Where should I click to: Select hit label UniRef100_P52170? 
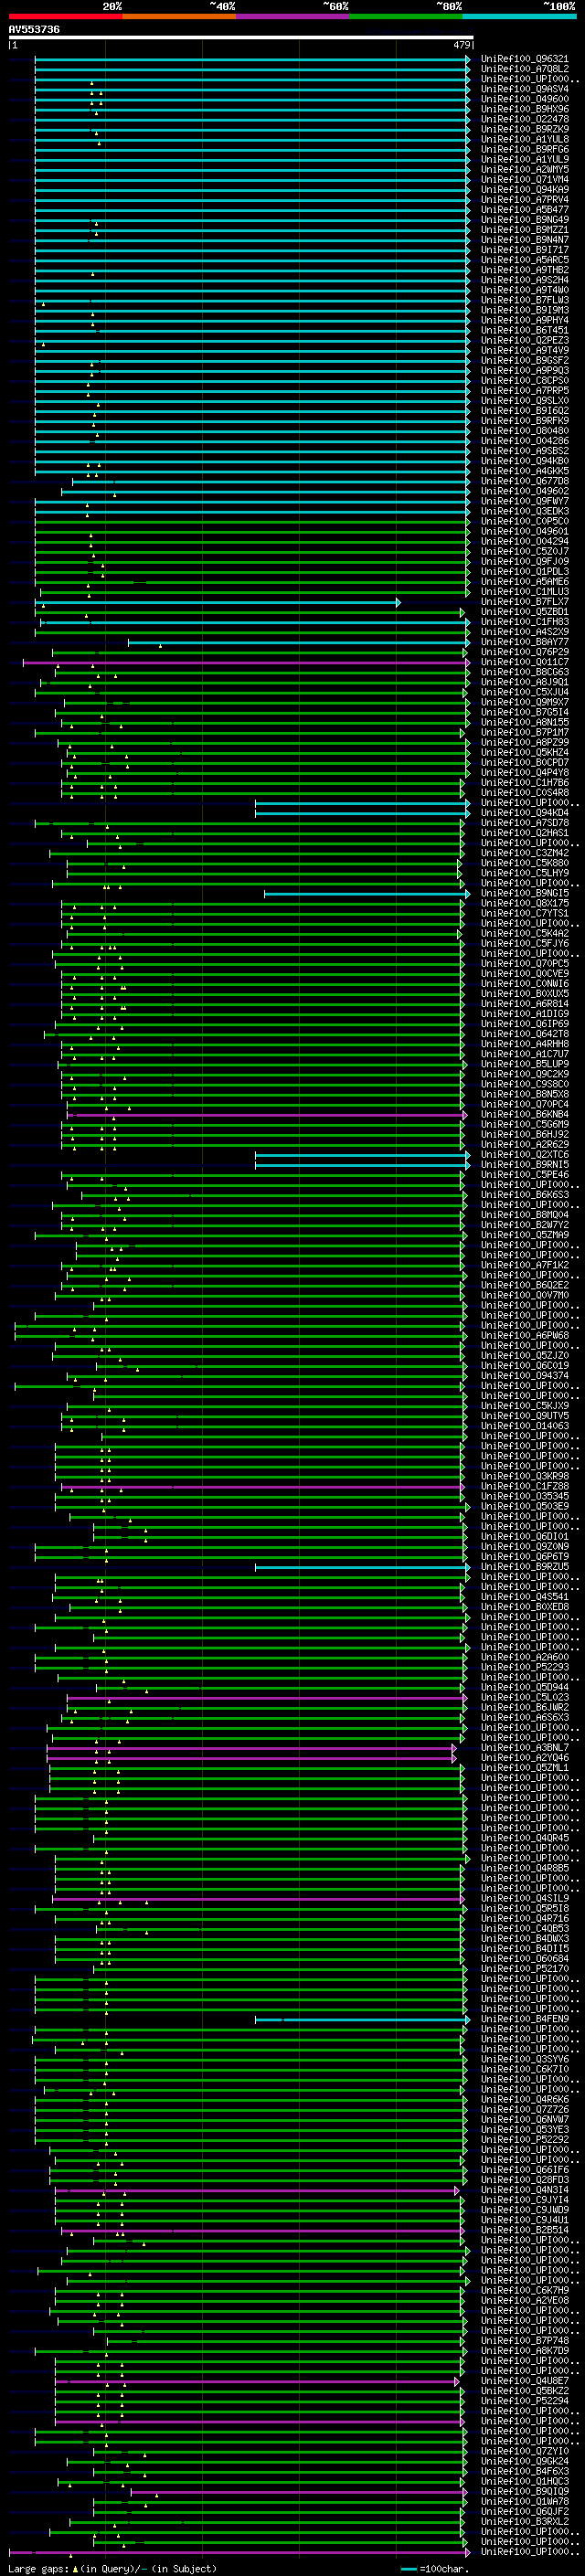[525, 1969]
